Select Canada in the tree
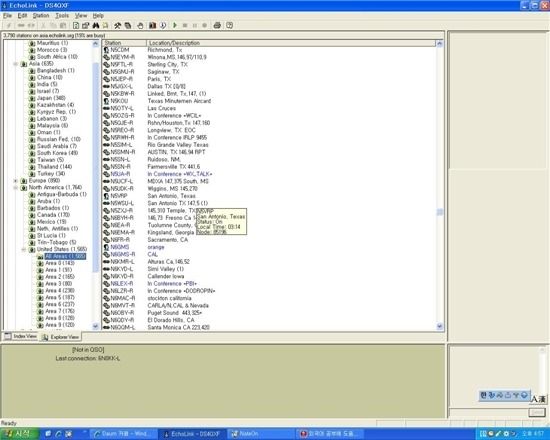 [x=53, y=215]
